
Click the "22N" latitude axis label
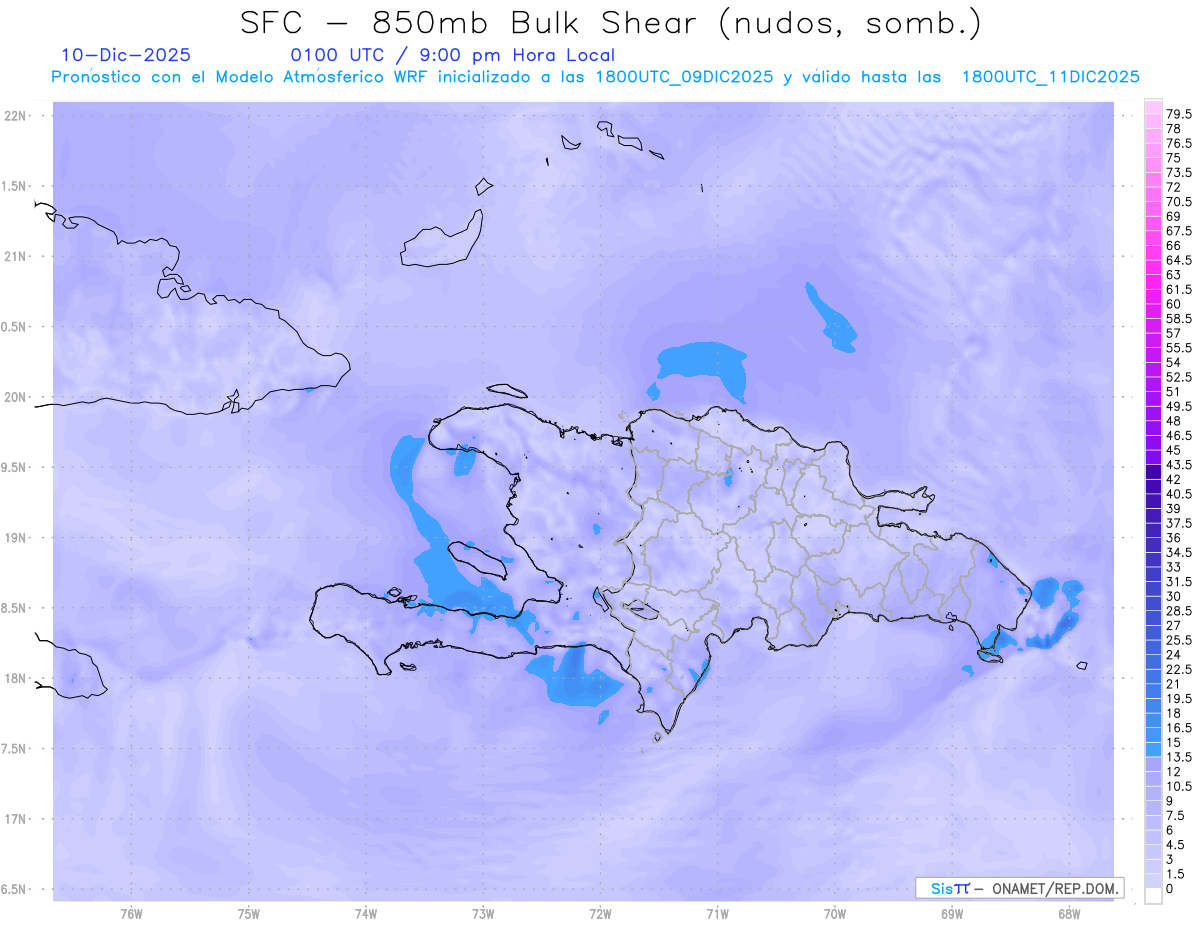pos(15,115)
